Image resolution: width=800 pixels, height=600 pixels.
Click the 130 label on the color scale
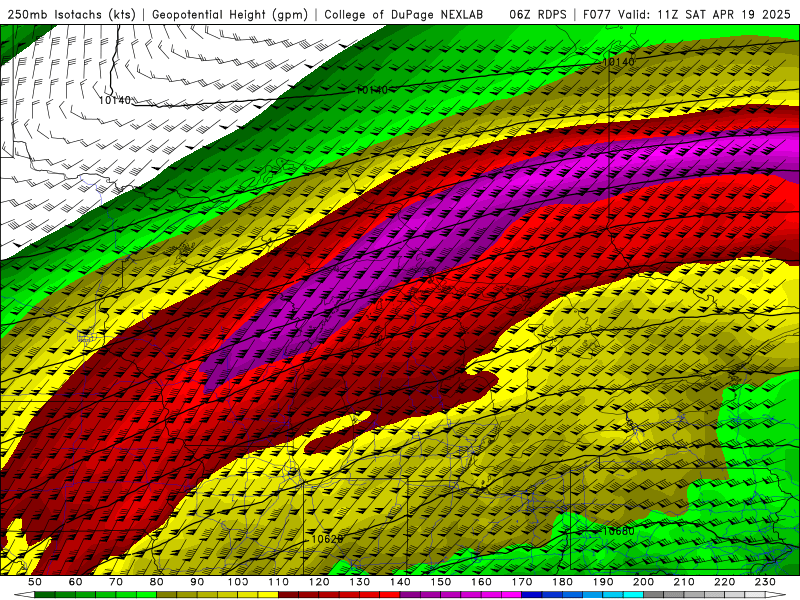[x=360, y=582]
